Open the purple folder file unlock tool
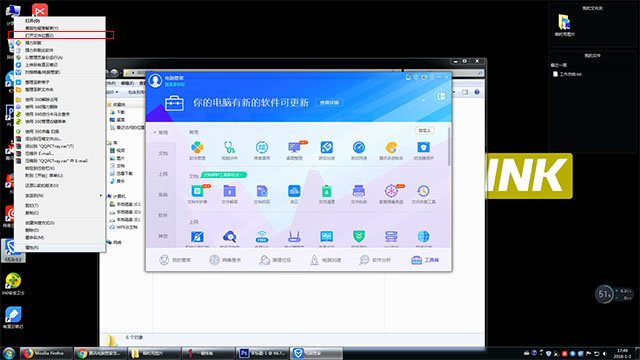The width and height of the screenshot is (640, 360). coord(229,191)
